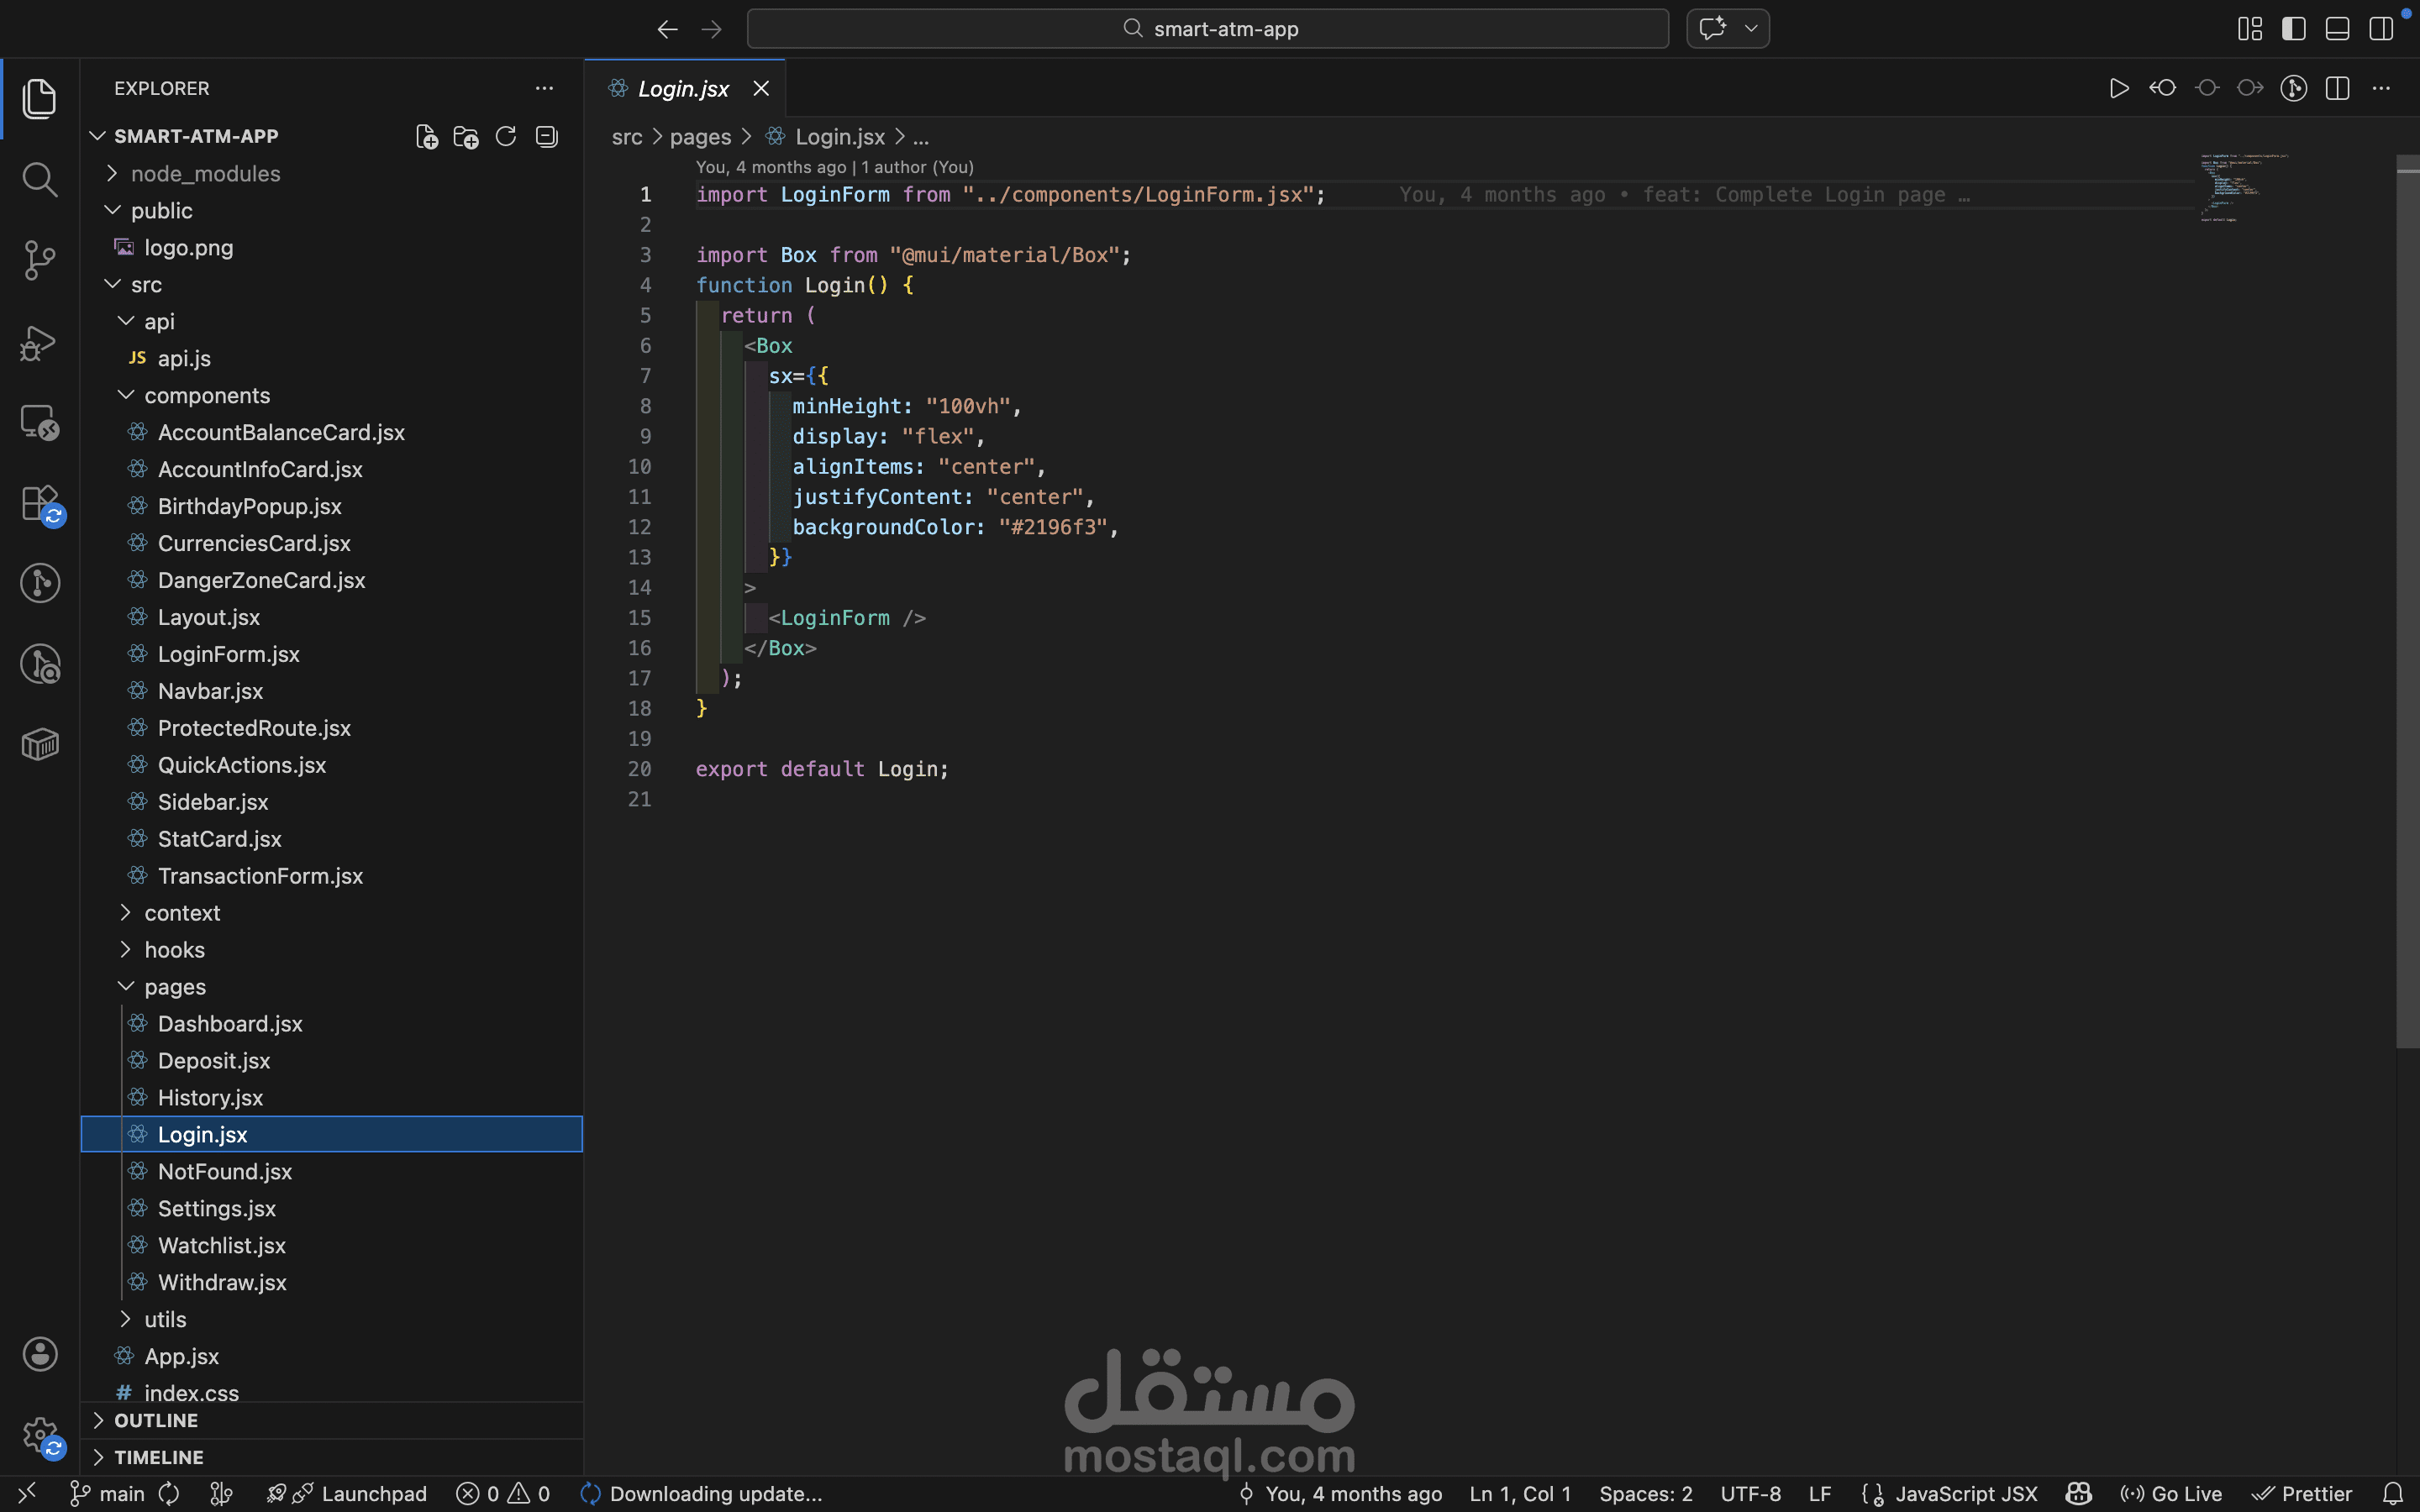Expand the OUTLINE section

[x=156, y=1420]
